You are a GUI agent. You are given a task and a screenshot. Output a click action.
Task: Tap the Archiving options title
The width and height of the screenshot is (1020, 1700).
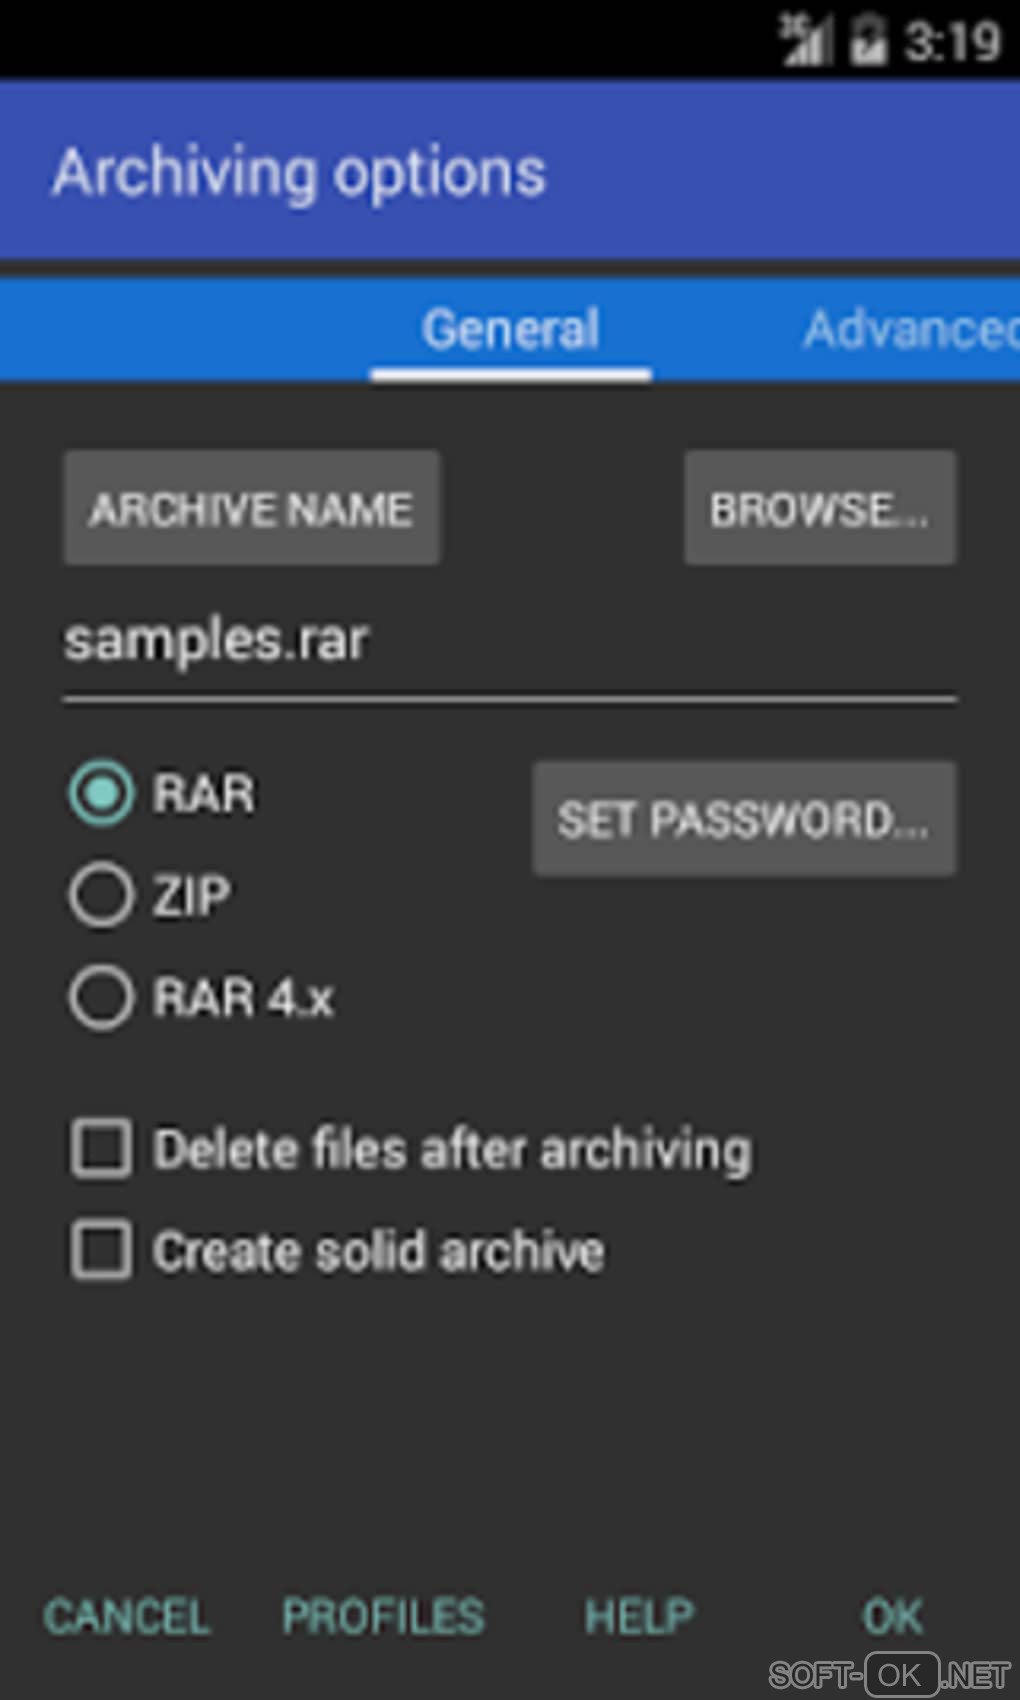(299, 173)
